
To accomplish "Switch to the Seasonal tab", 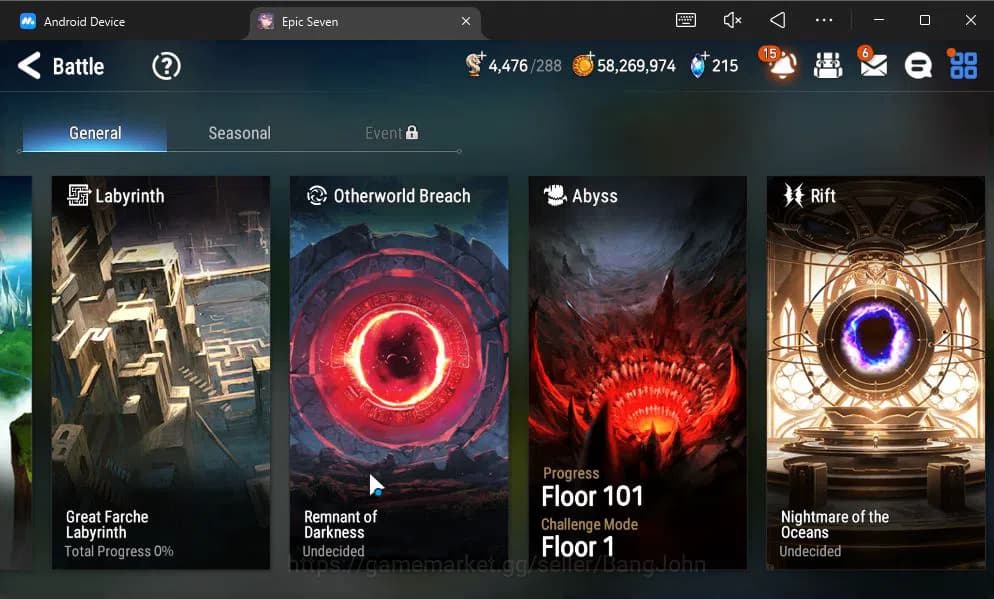I will coord(239,133).
